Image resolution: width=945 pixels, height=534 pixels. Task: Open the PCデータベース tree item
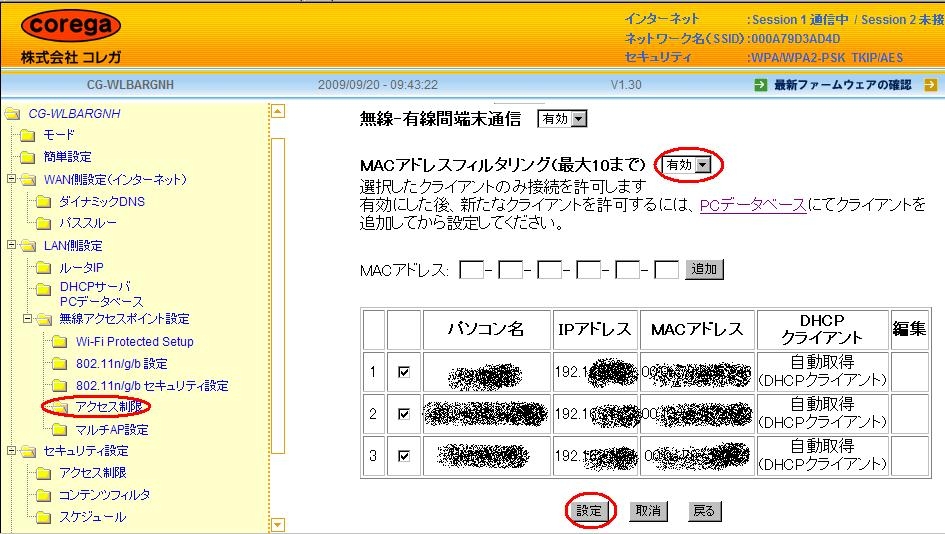click(x=101, y=301)
